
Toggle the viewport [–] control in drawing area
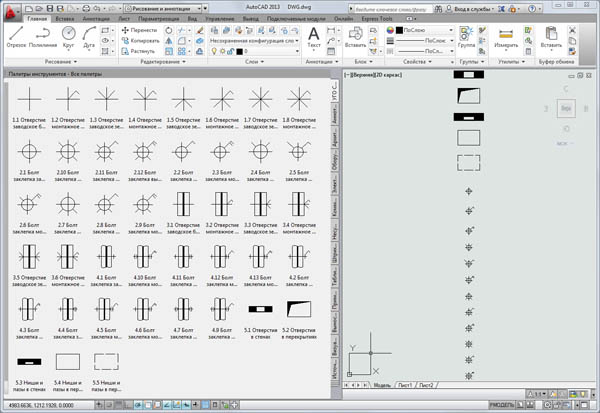(x=345, y=76)
